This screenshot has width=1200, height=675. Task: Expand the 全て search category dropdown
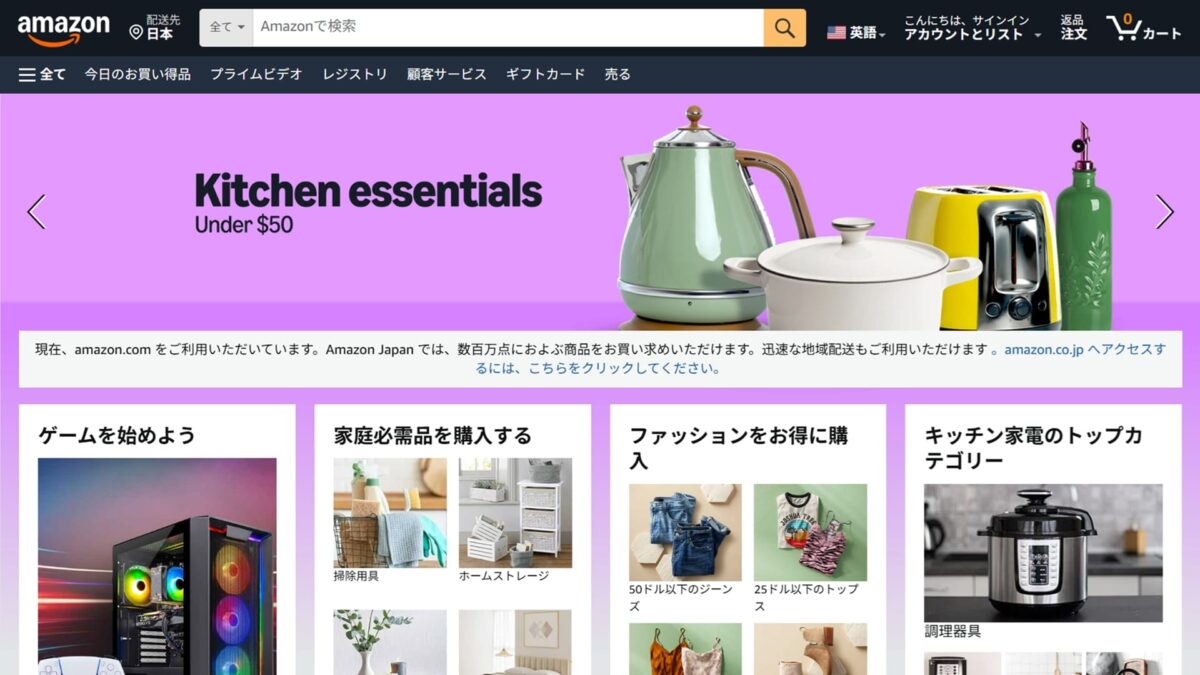pos(226,28)
